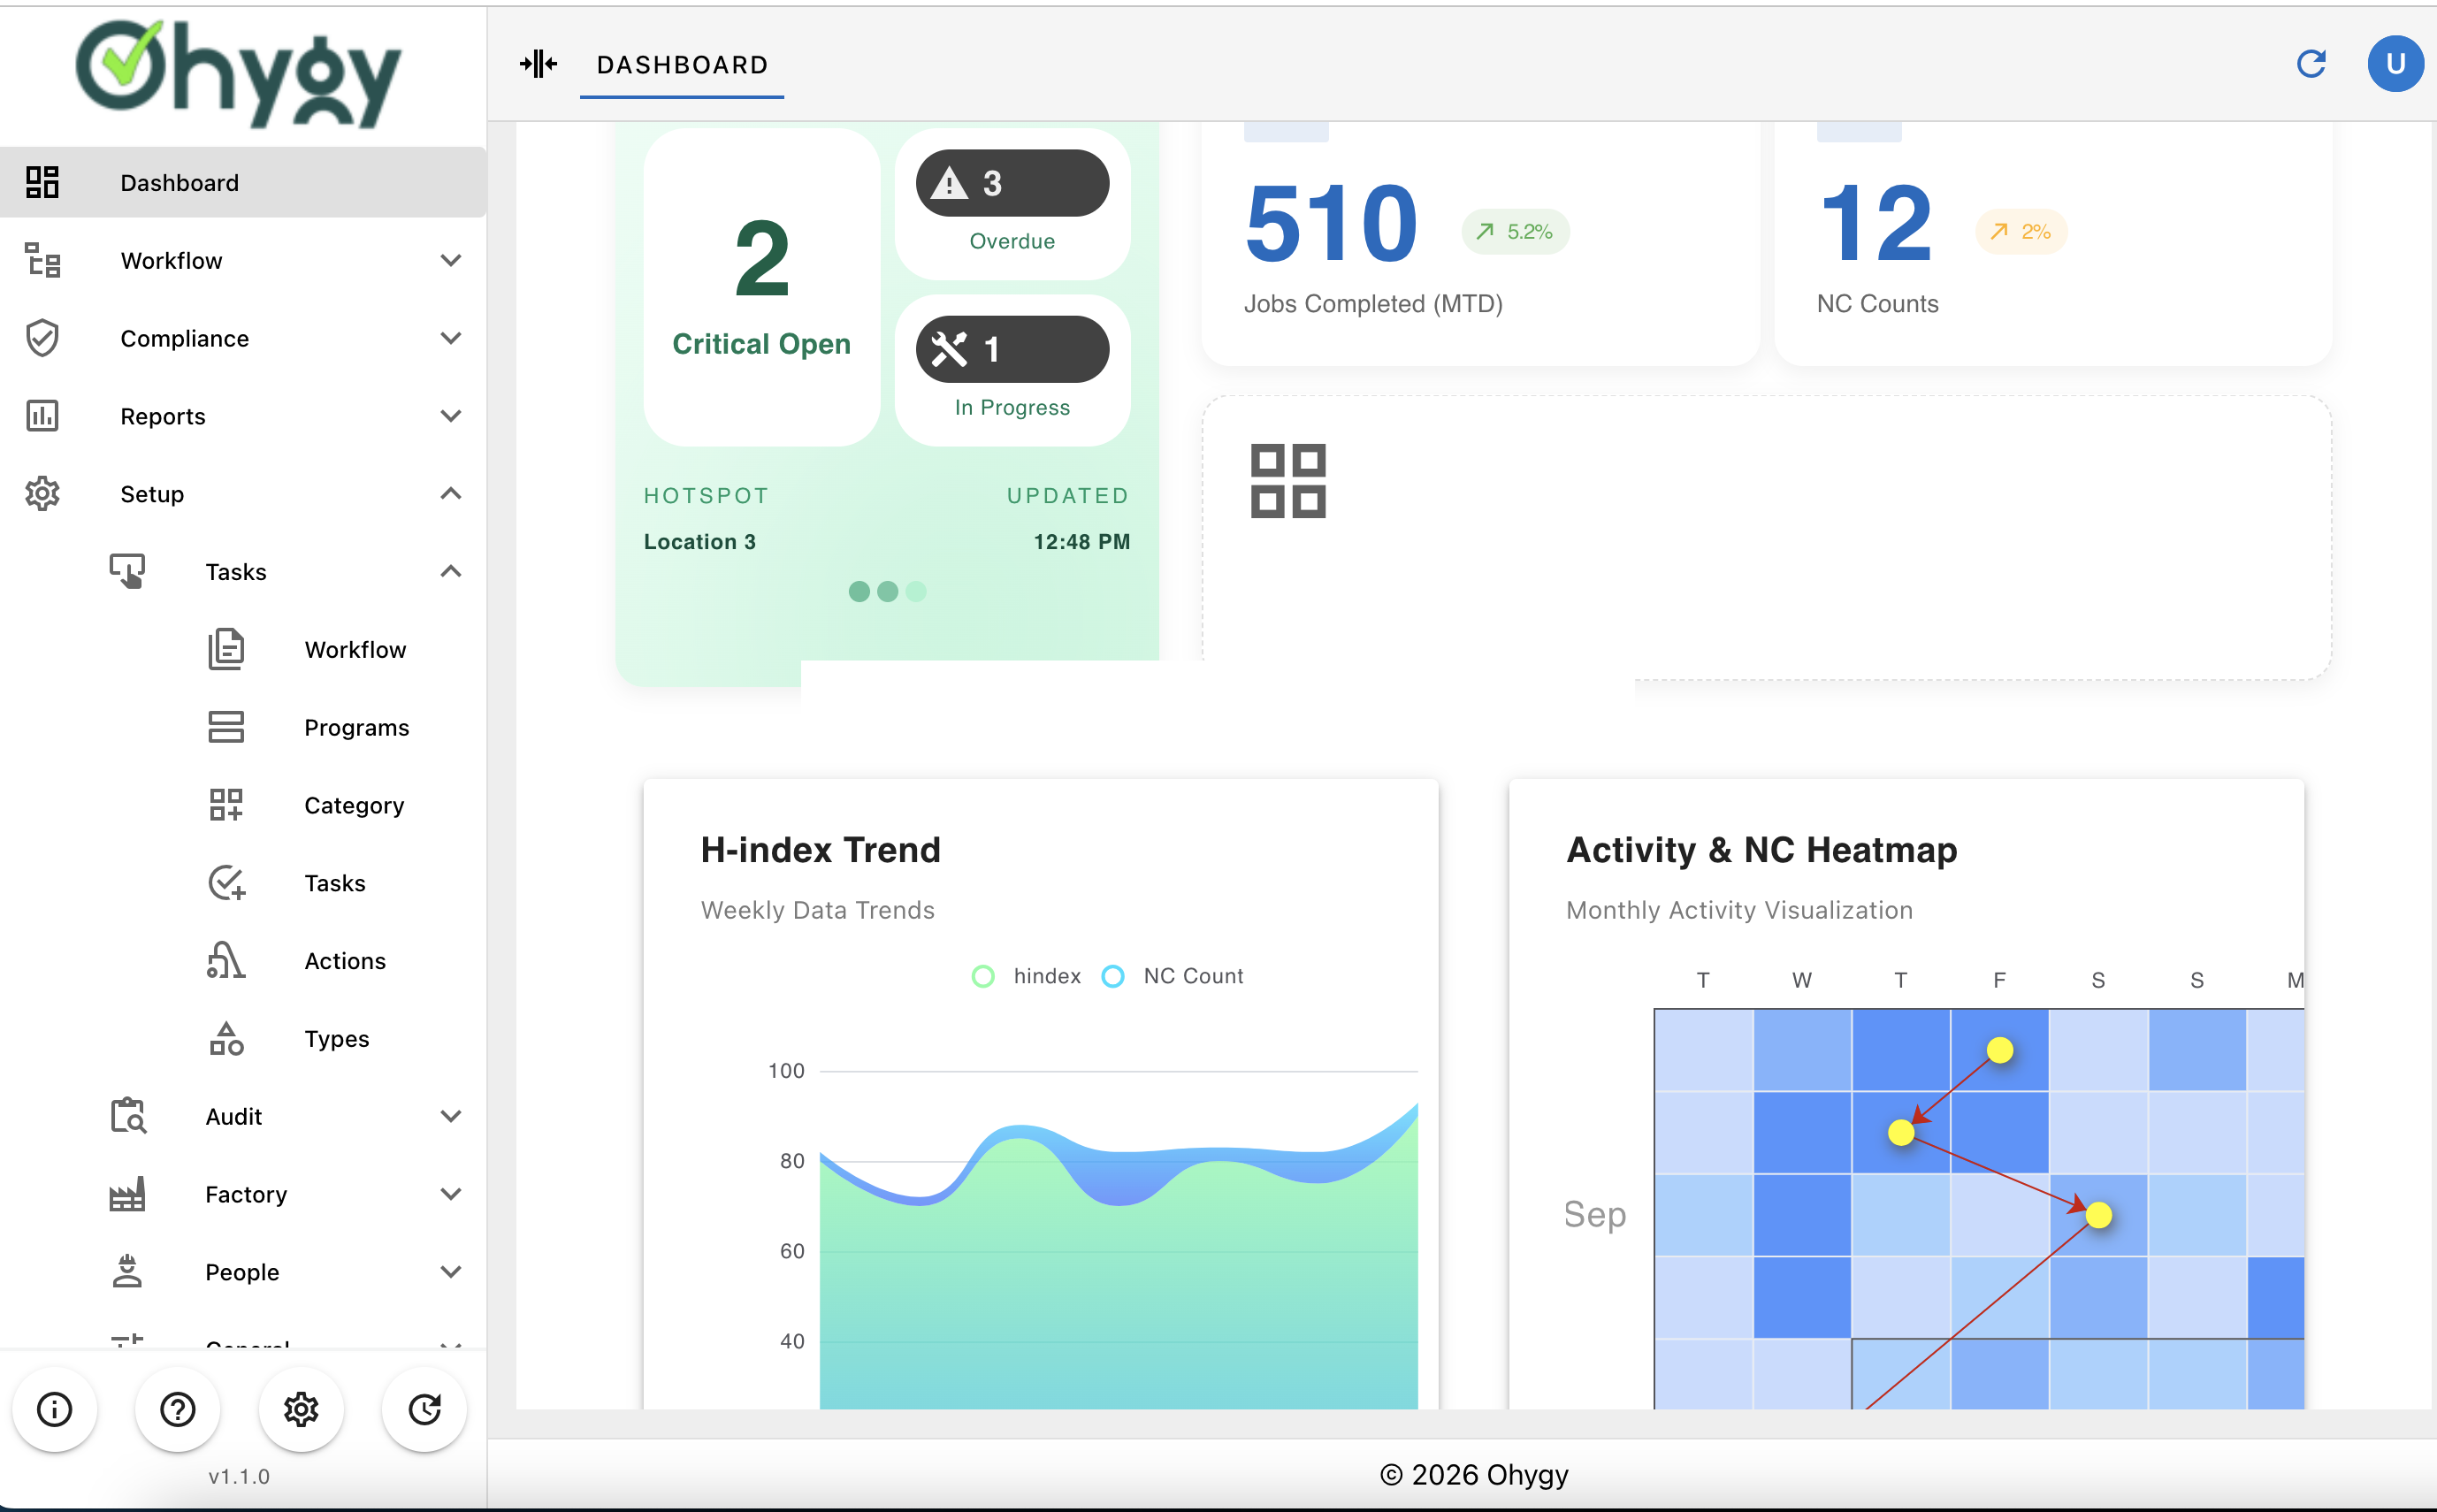Viewport: 2437px width, 1512px height.
Task: Click the Programs stacked-rows icon
Action: 226,727
